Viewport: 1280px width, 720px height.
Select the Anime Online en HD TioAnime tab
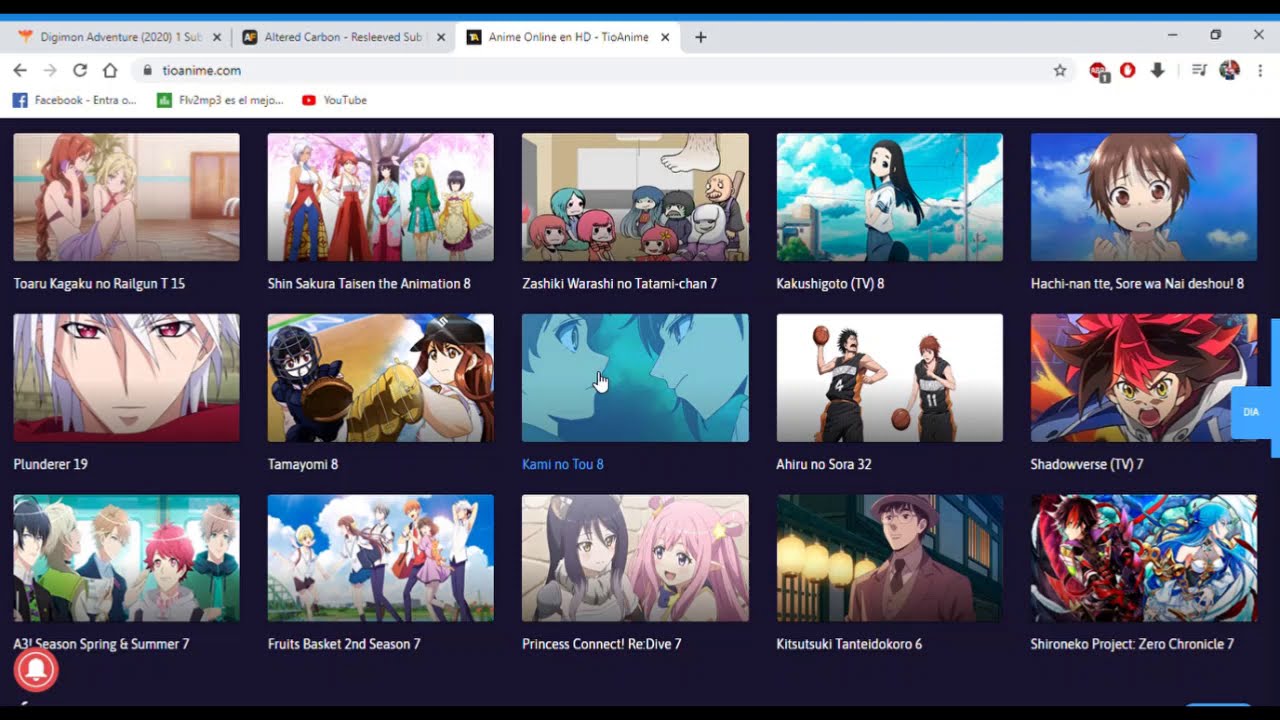pos(568,37)
